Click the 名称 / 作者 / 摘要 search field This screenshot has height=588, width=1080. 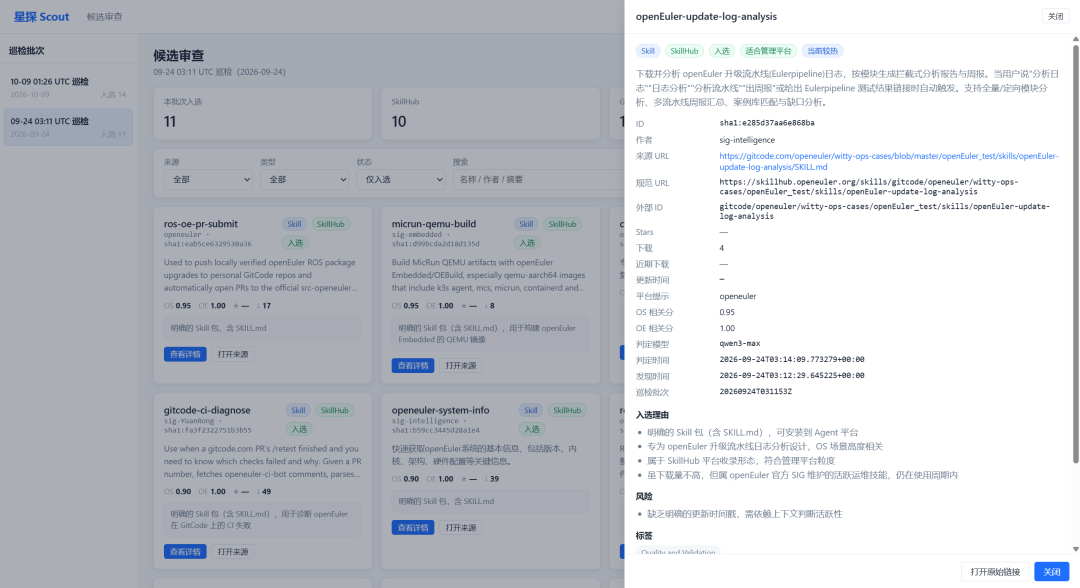[538, 179]
